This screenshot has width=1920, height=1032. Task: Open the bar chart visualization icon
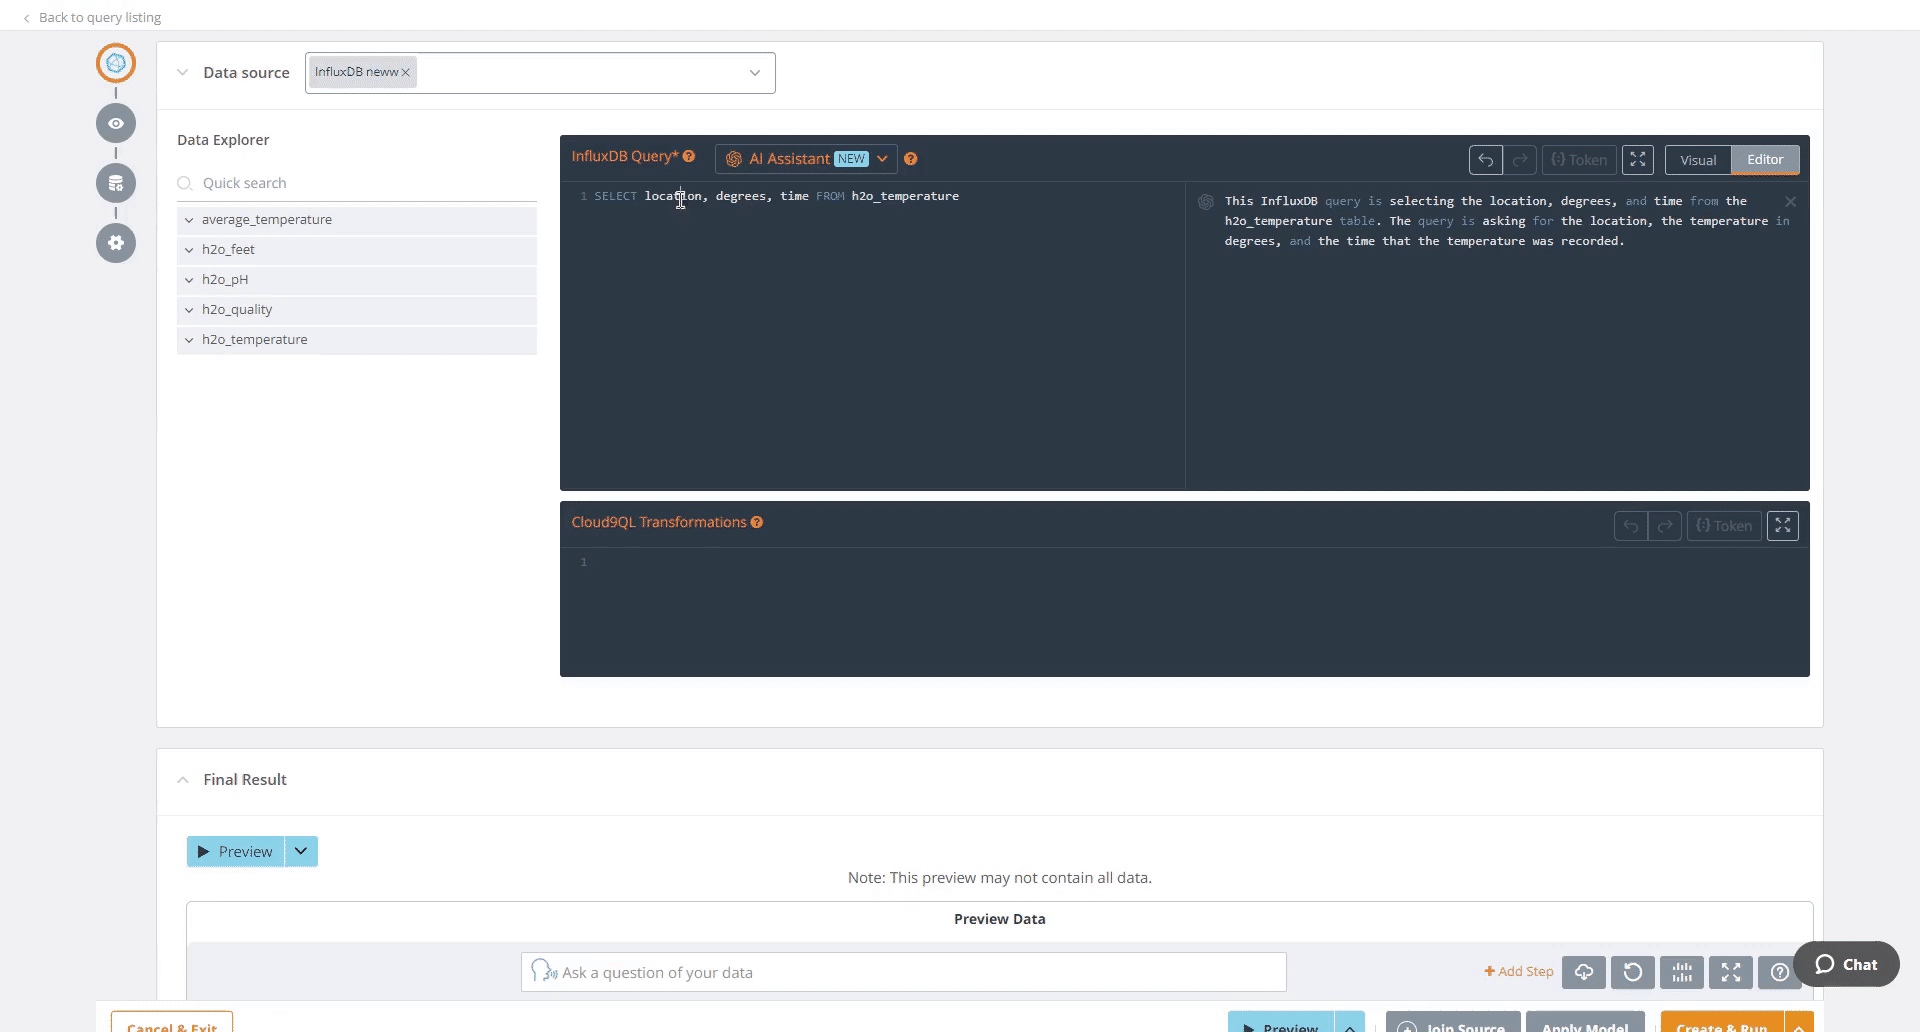1681,972
